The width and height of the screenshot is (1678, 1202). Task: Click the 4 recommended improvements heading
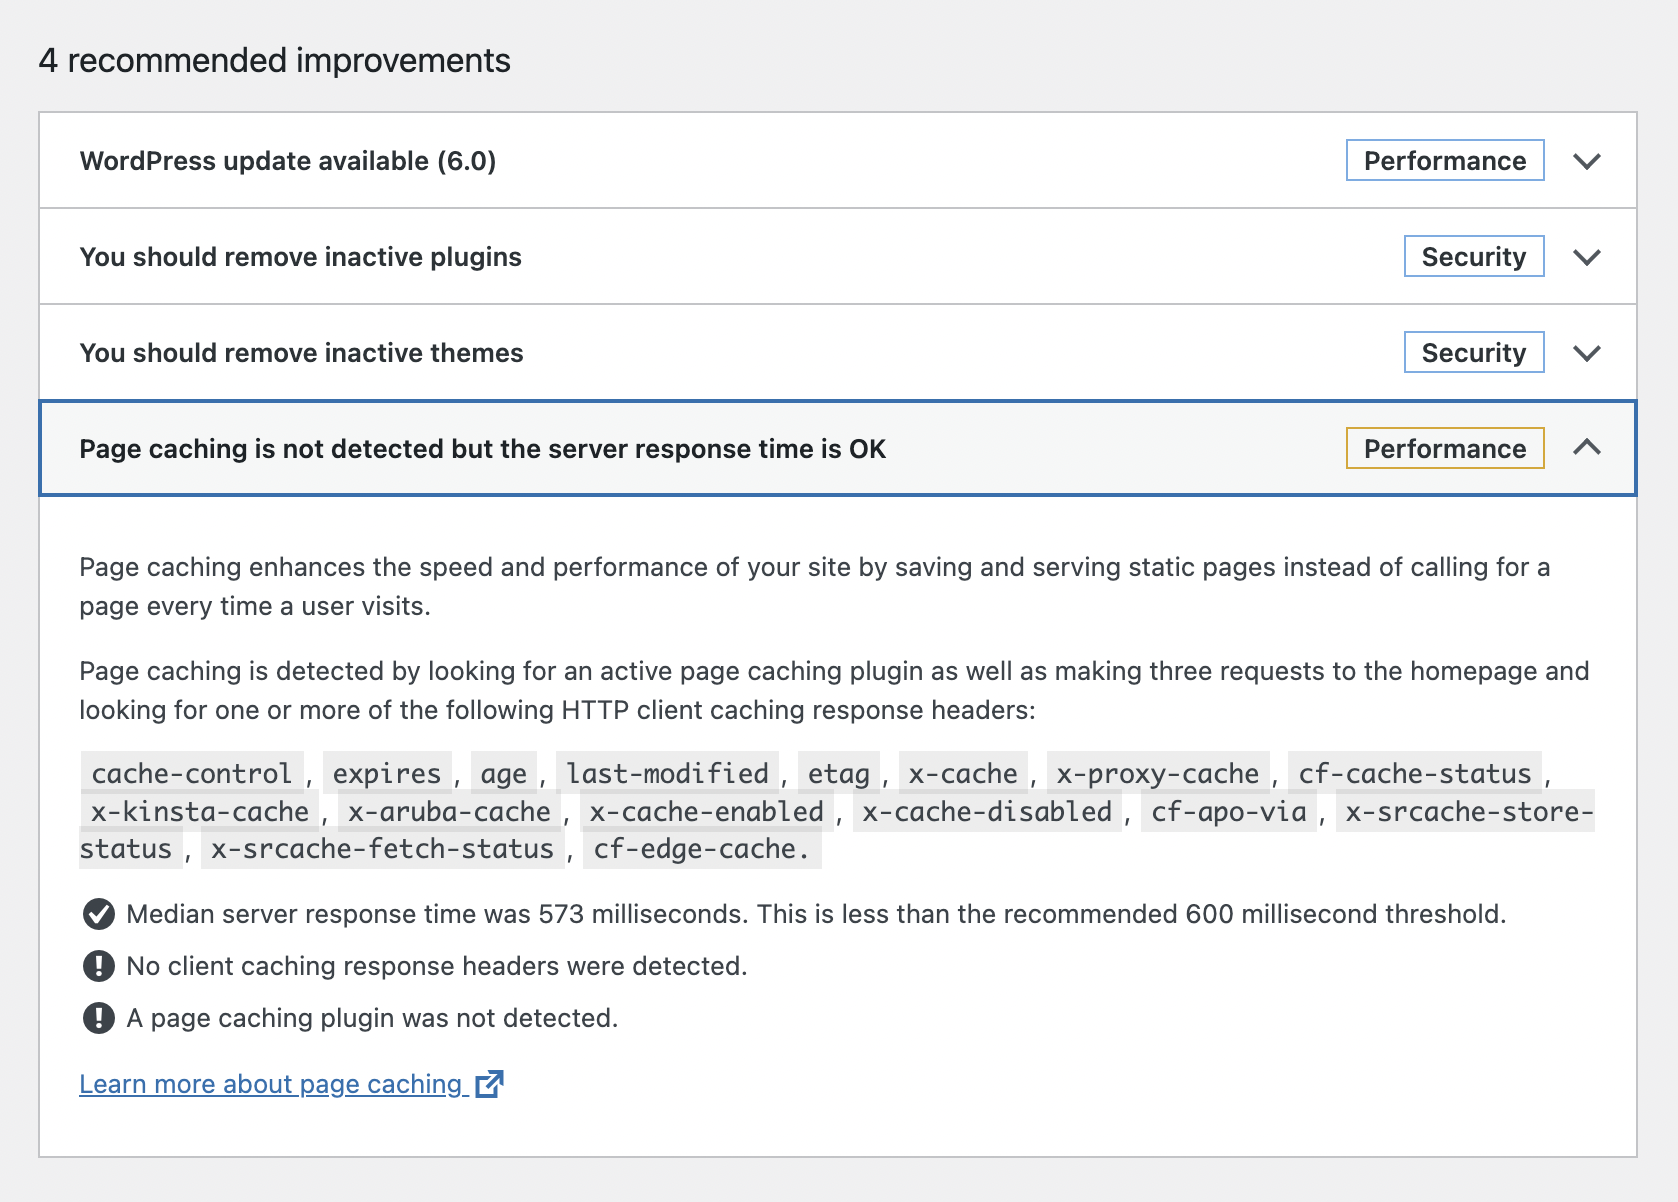(x=274, y=61)
